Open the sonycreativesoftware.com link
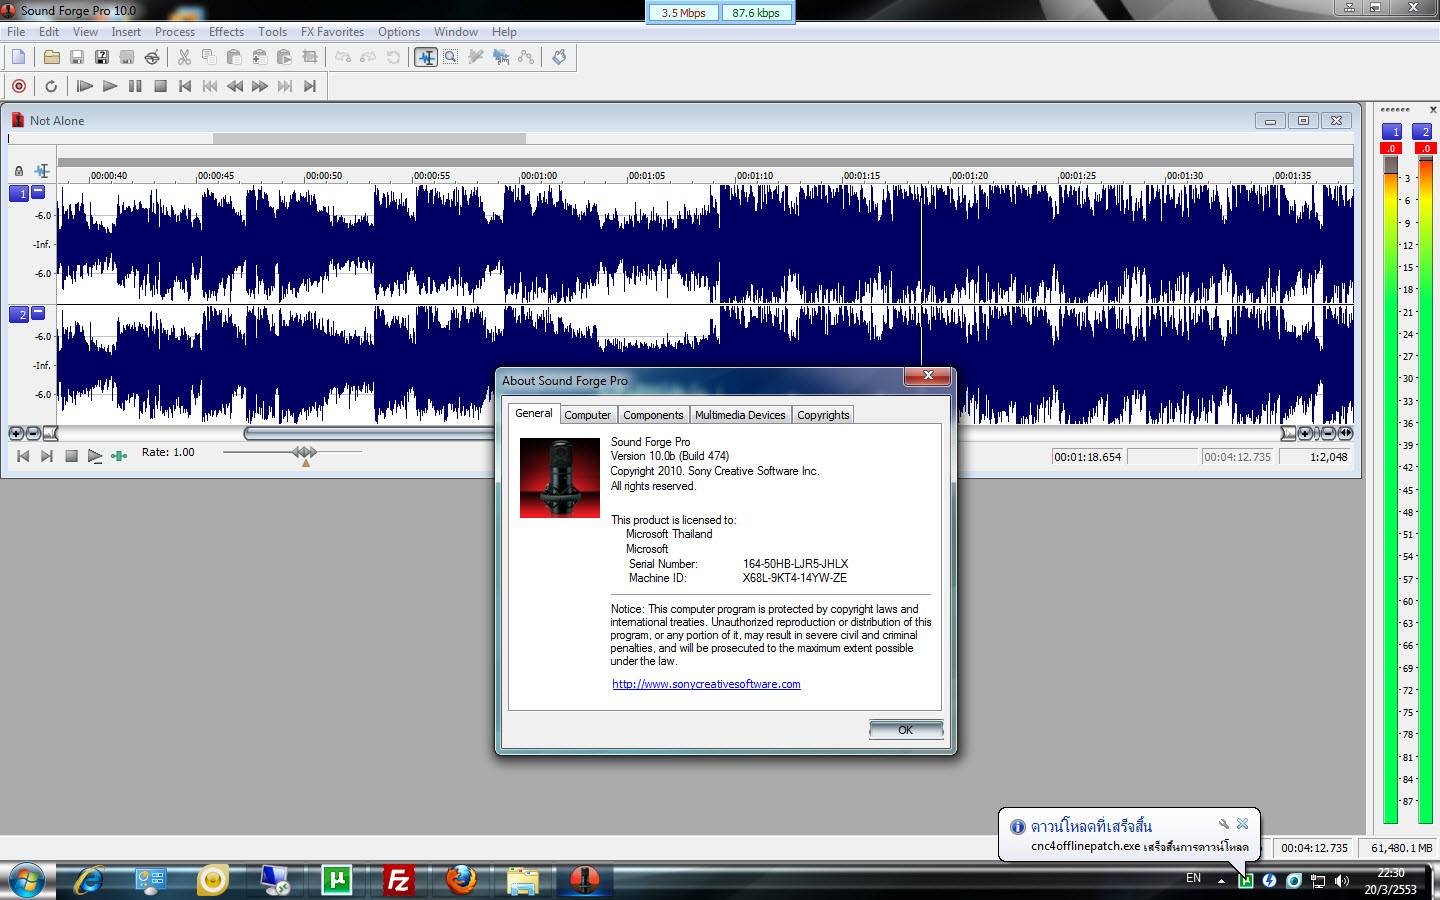Screen dimensions: 1440x900 (x=706, y=684)
